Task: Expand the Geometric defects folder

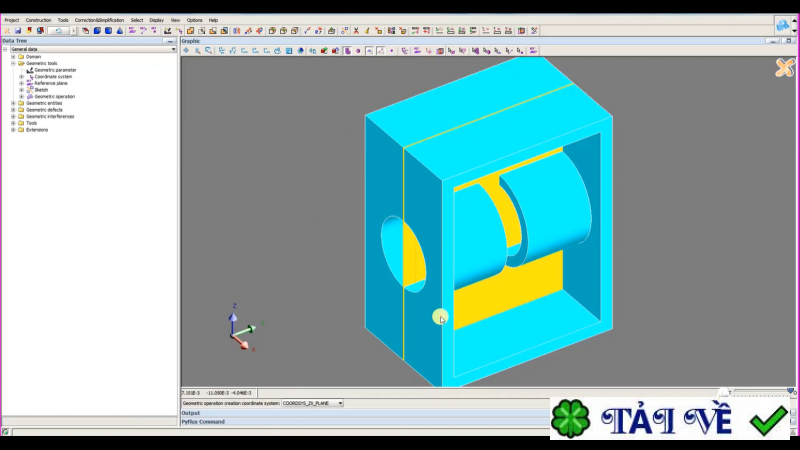Action: (x=13, y=110)
